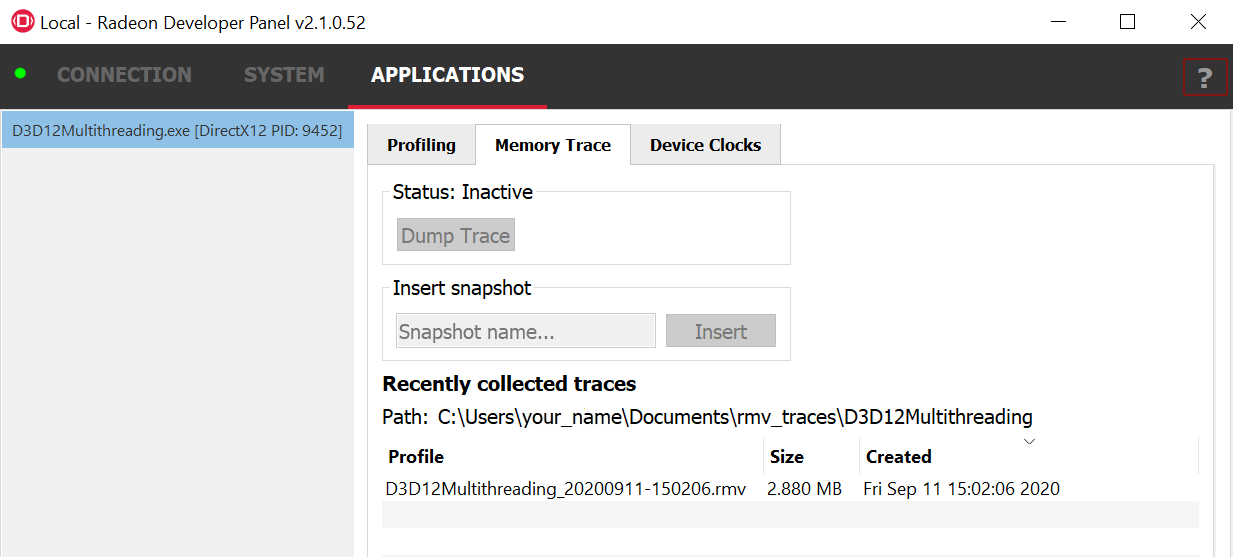Select the D3D12Multithreading_20200911-150206.rmv trace row
Viewport: 1233px width, 557px height.
point(565,489)
